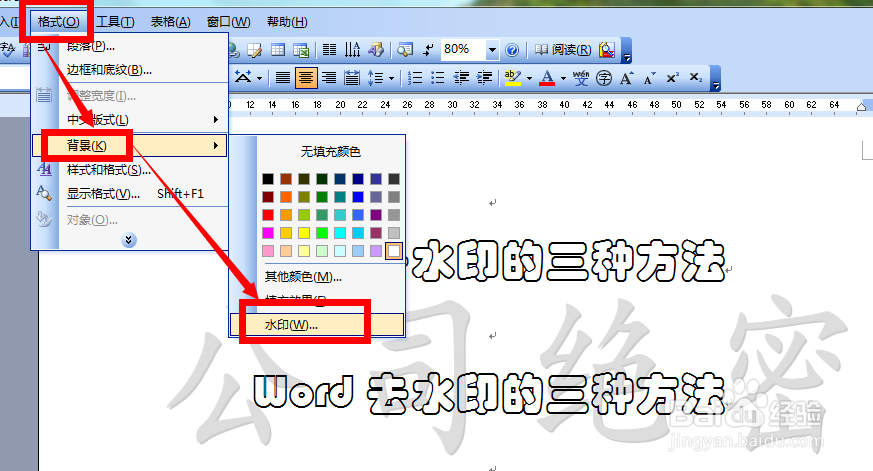873x471 pixels.
Task: Pick the black color swatch
Action: point(268,179)
